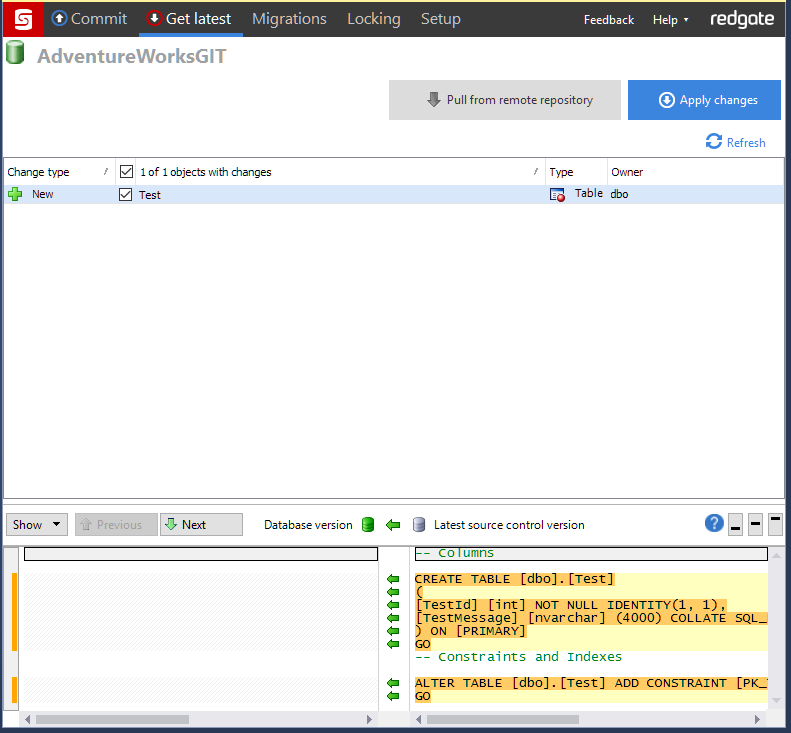Click the grey Latest source control version icon
Screen dimensions: 791x733
coord(419,525)
